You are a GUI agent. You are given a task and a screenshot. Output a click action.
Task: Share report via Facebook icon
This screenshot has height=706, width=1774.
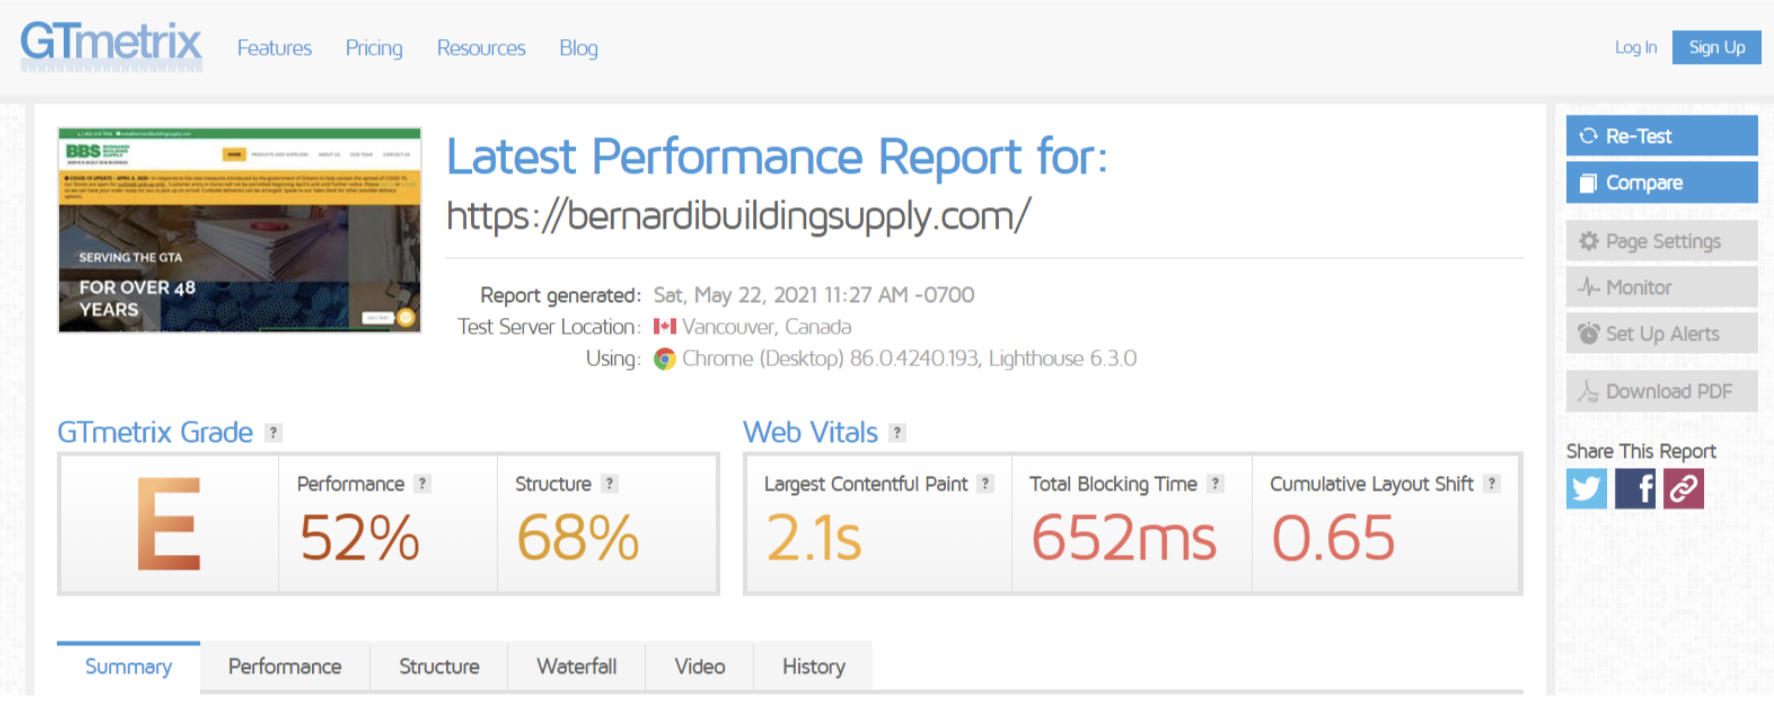[1635, 489]
